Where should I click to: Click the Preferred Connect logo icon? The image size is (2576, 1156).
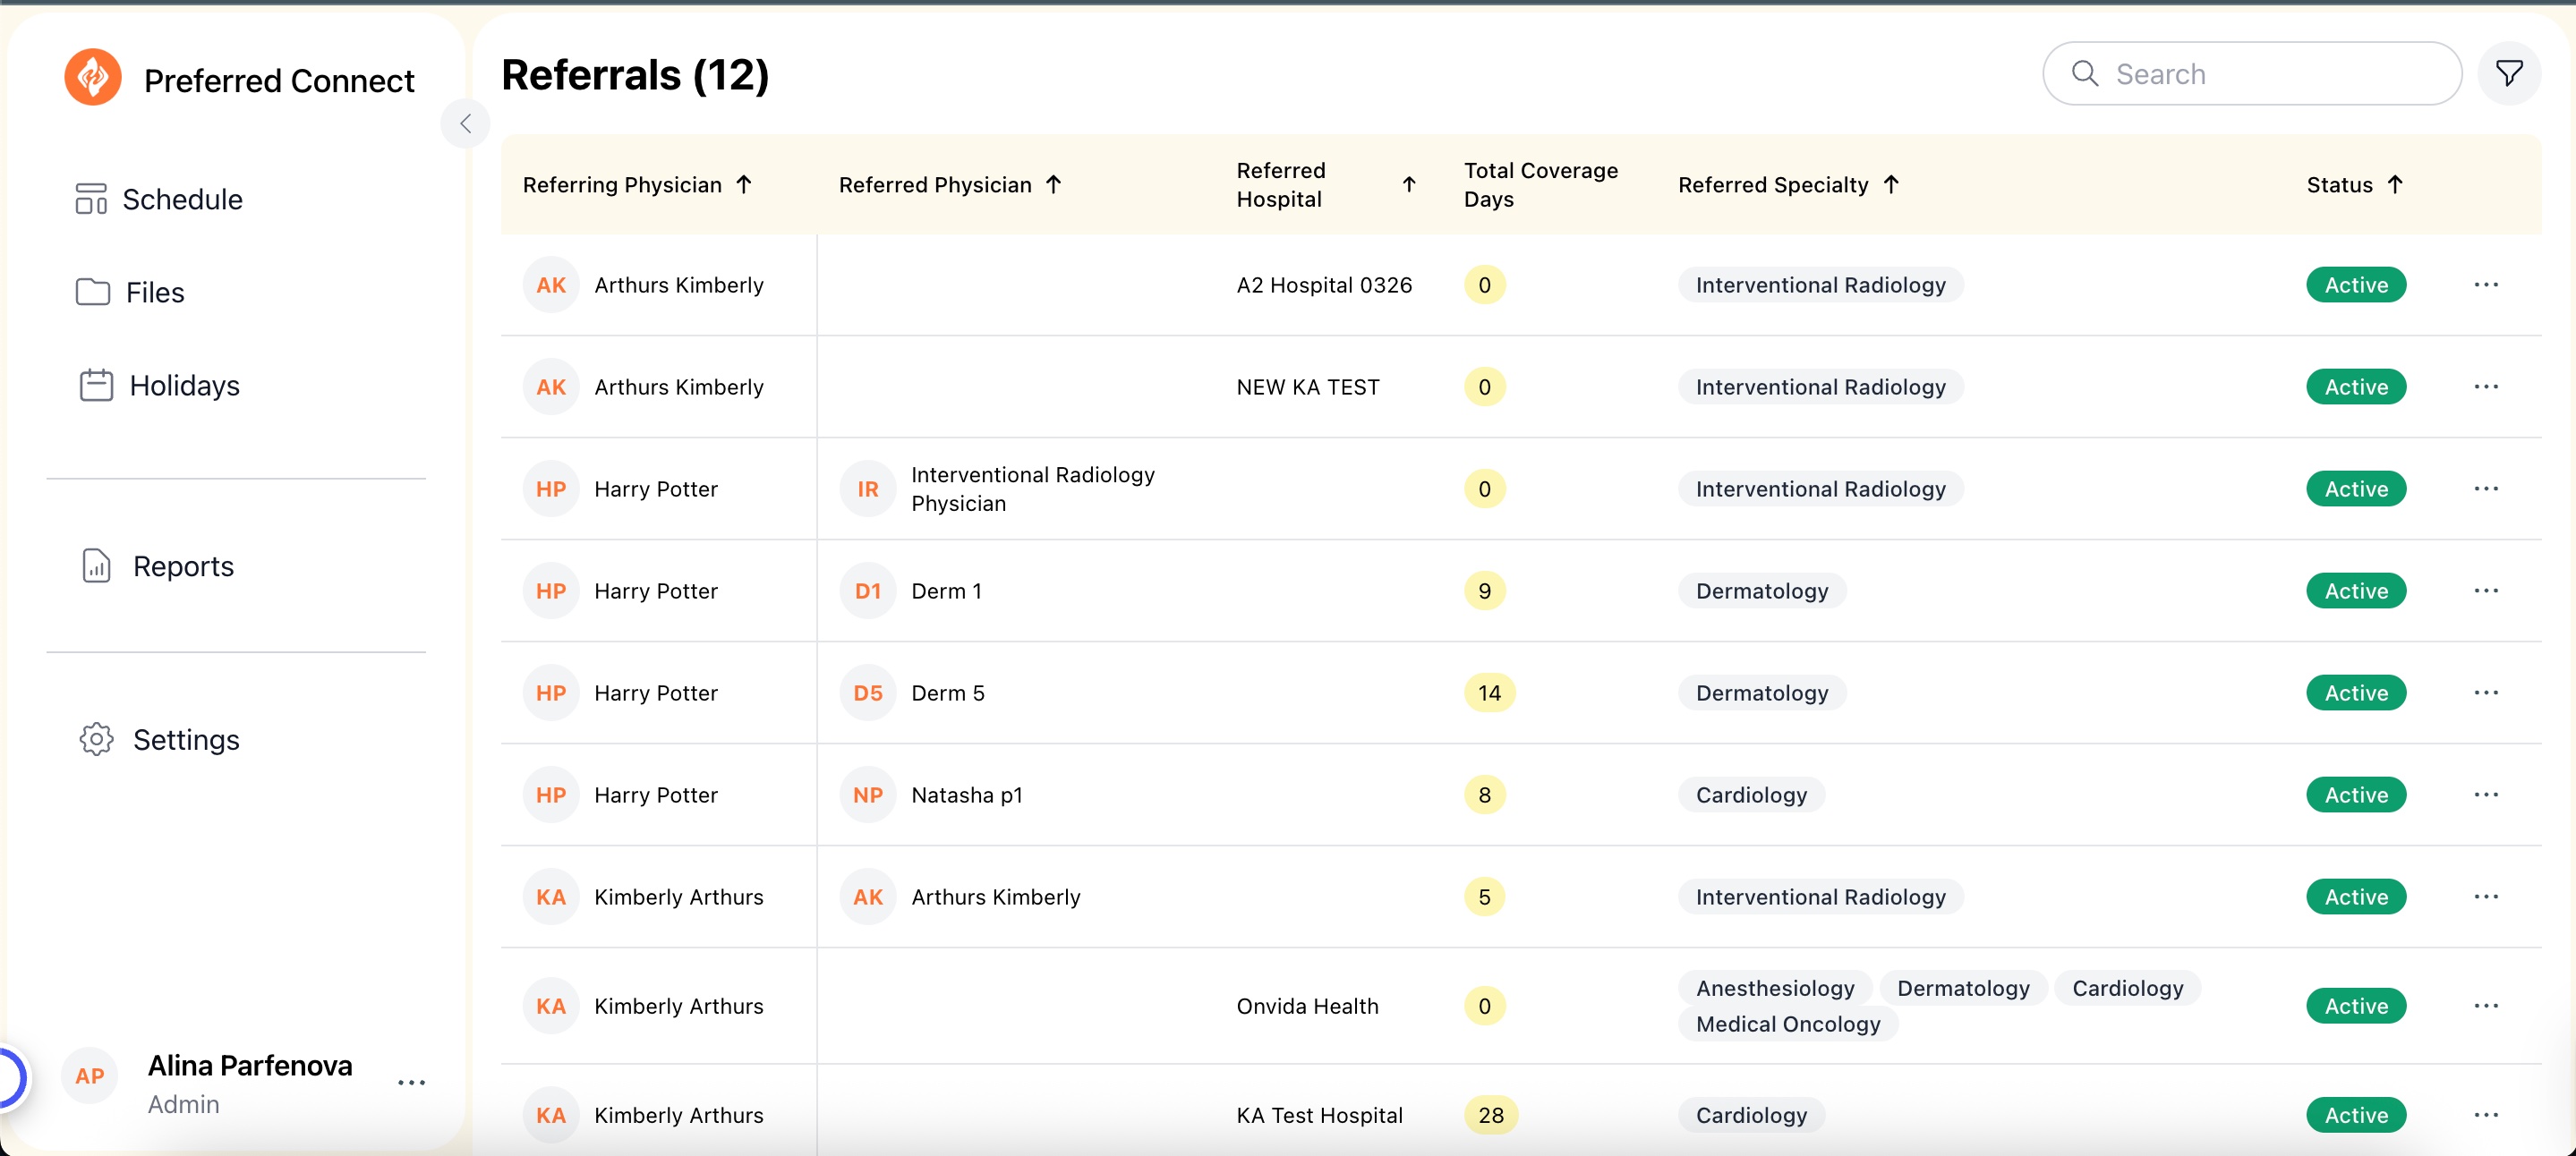coord(93,78)
